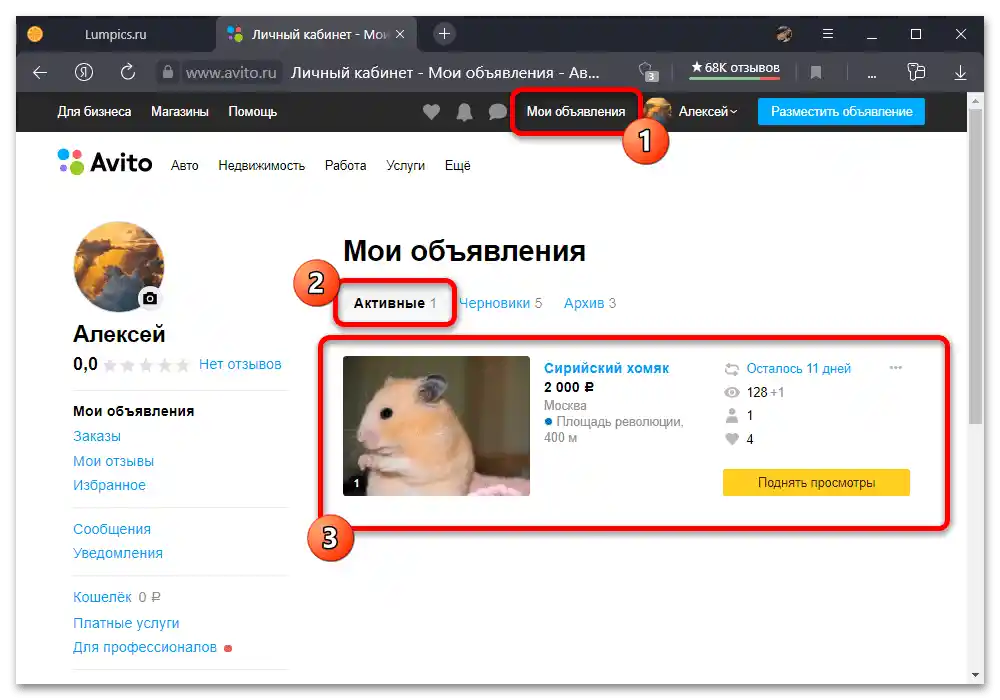This screenshot has width=1000, height=700.
Task: Open Сообщения in the sidebar
Action: click(112, 529)
